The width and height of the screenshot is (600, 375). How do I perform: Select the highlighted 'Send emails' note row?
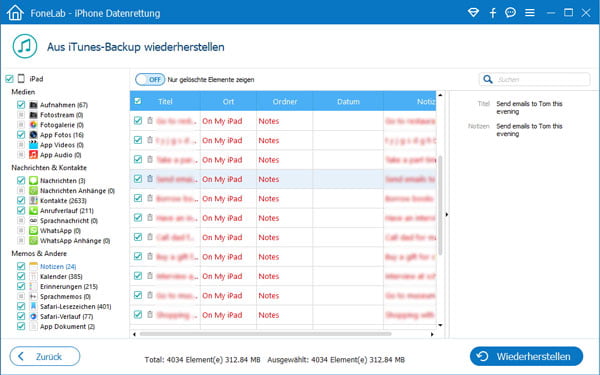pos(283,179)
